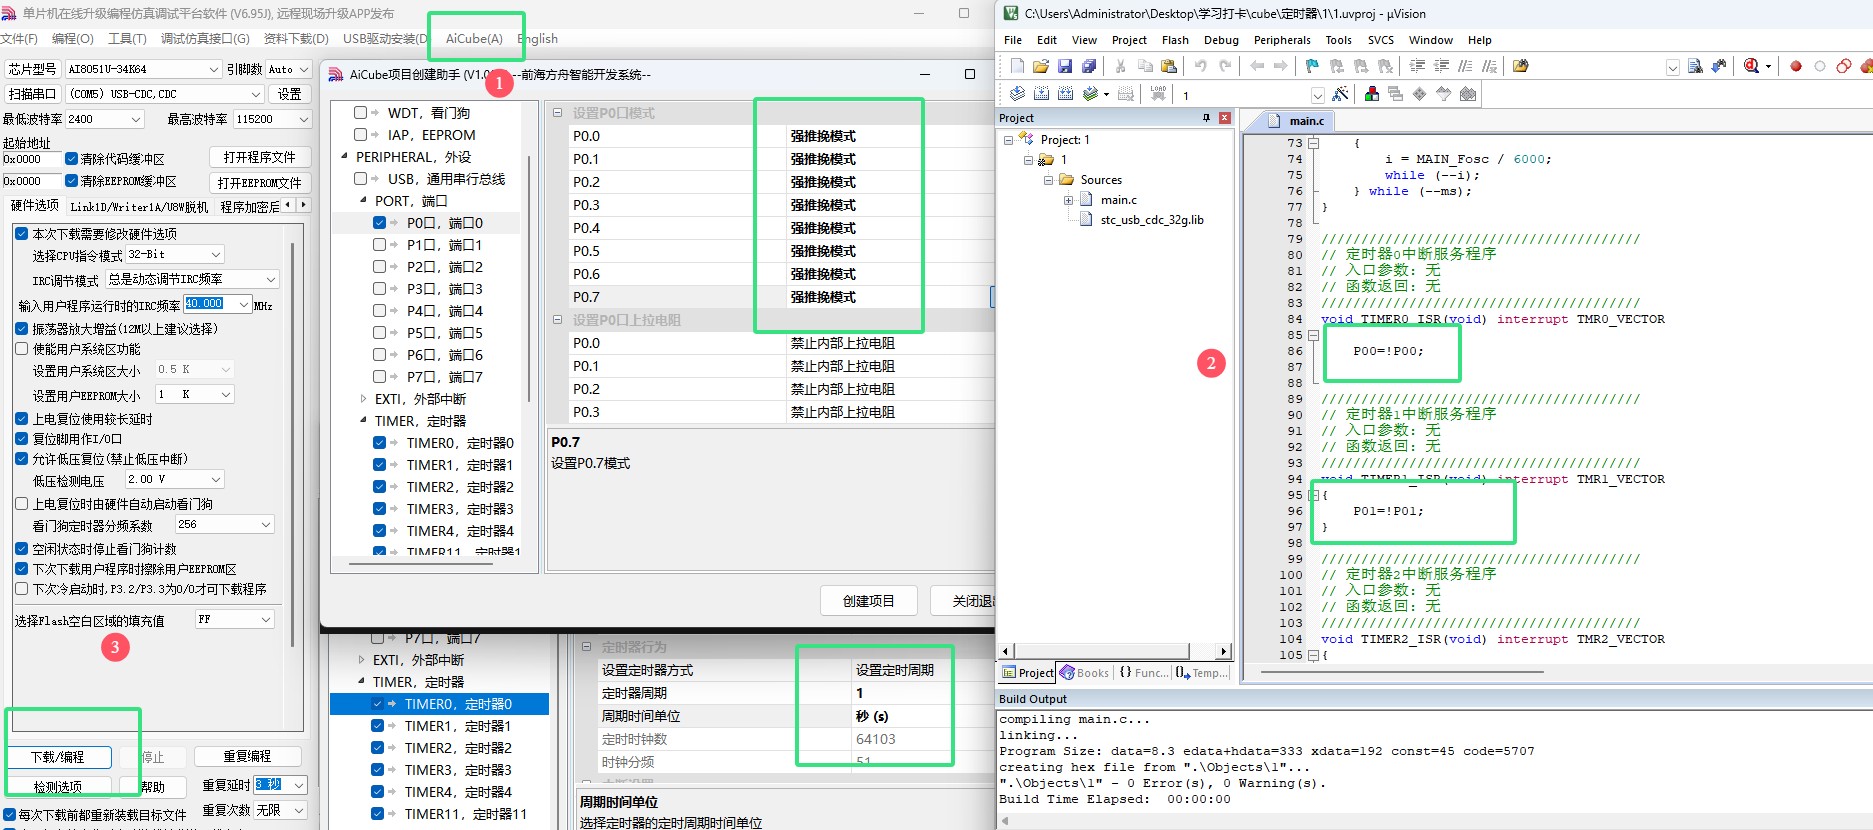Viewport: 1873px width, 830px height.
Task: Check the P1口 端口1 checkbox
Action: tap(379, 244)
